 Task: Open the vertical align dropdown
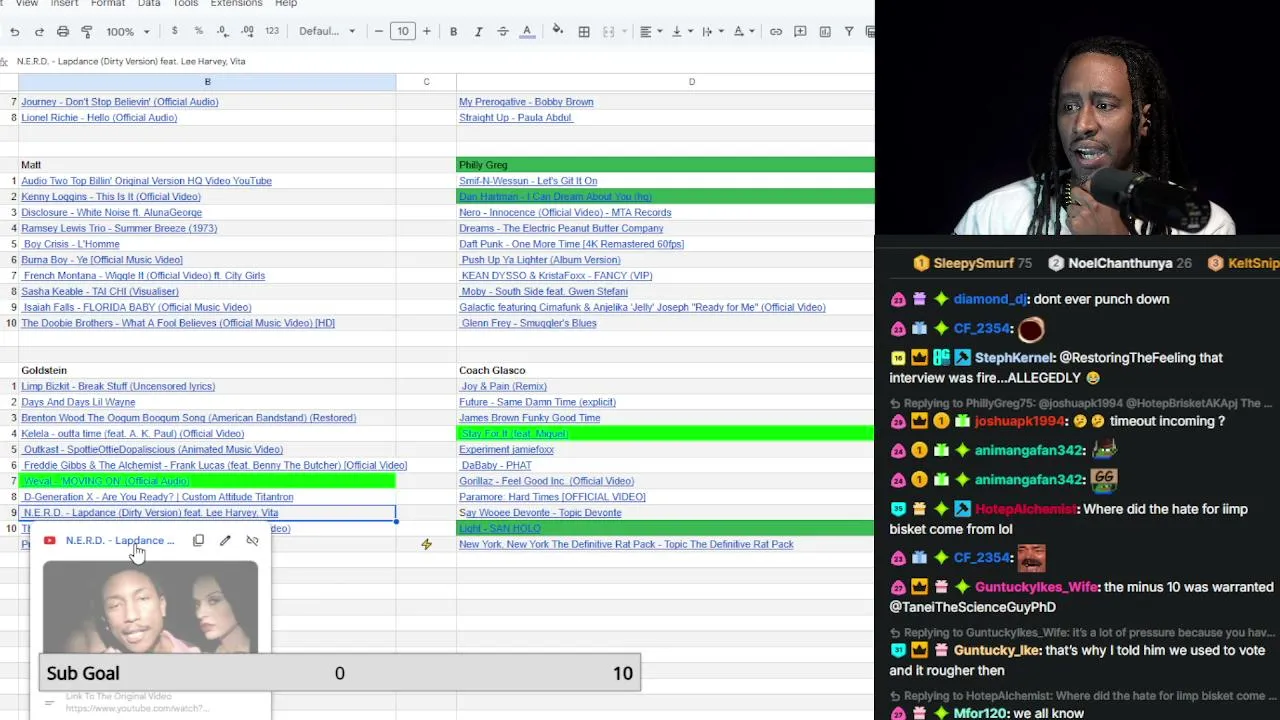point(680,32)
